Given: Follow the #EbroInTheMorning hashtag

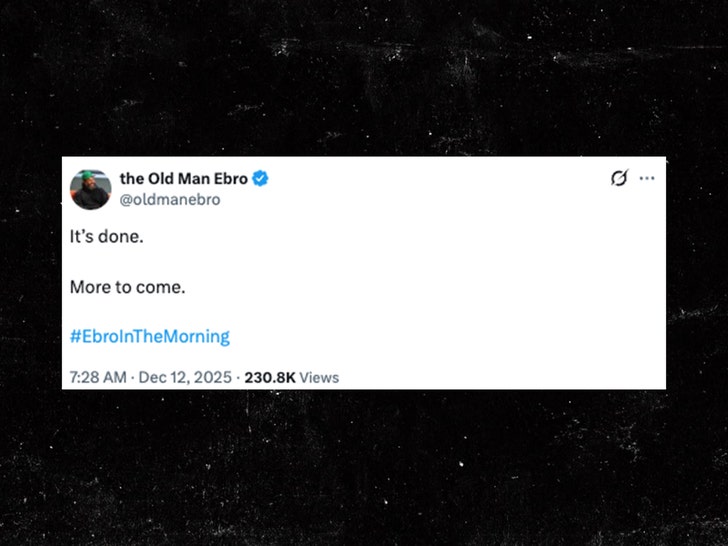Looking at the screenshot, I should 150,336.
